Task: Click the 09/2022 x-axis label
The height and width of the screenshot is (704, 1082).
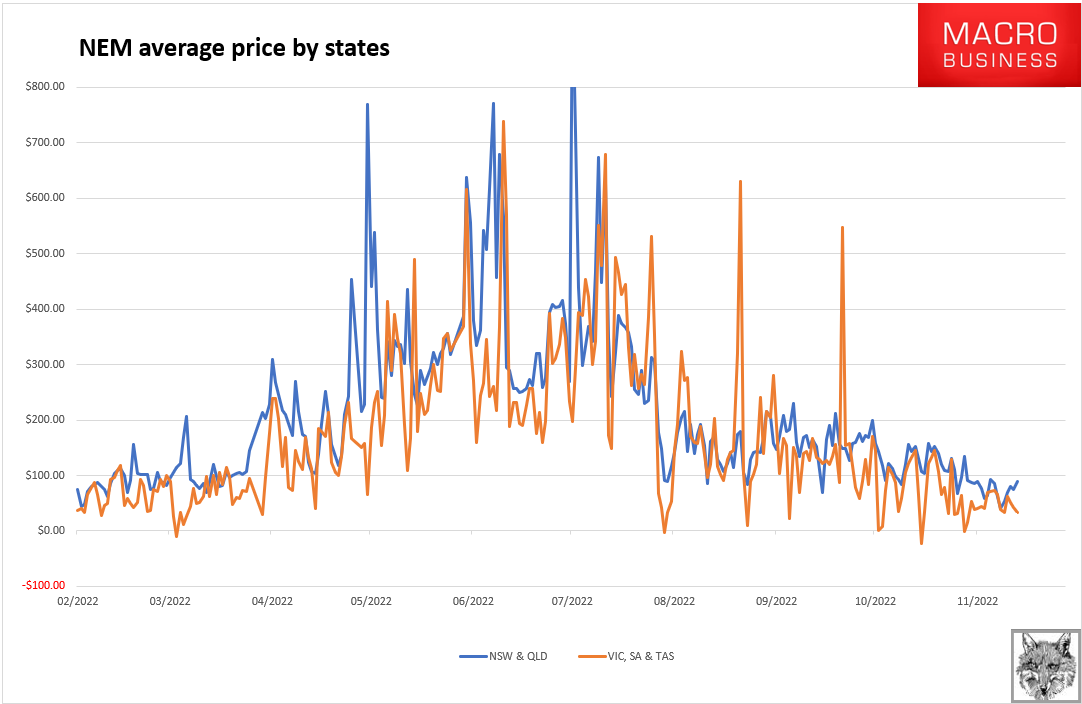Action: (x=776, y=601)
